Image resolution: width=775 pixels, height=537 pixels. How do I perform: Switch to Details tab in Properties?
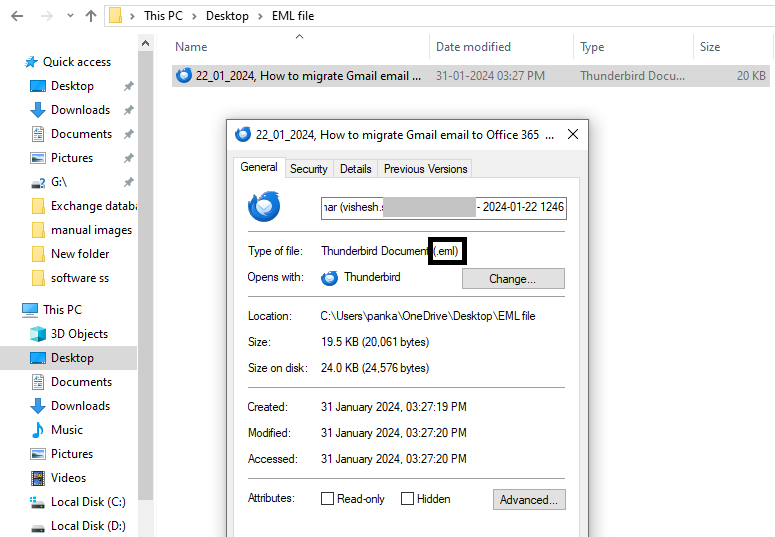[x=355, y=169]
